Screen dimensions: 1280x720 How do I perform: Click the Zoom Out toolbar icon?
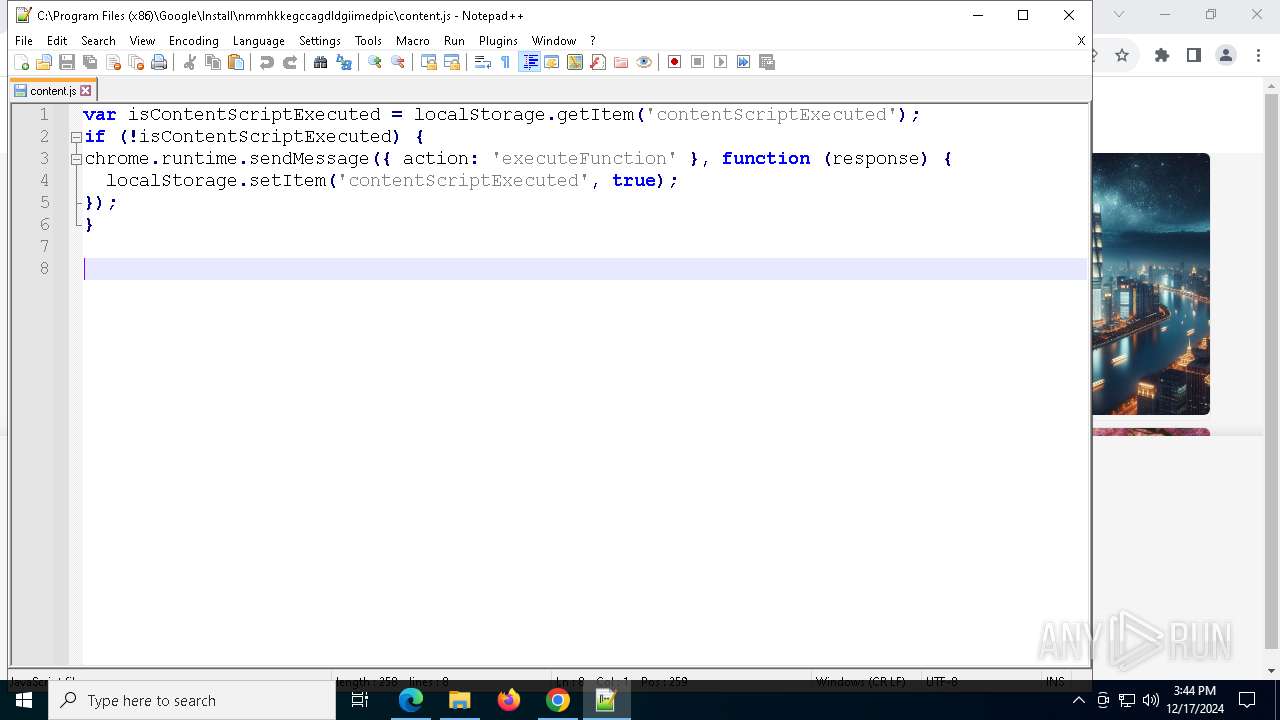point(398,62)
